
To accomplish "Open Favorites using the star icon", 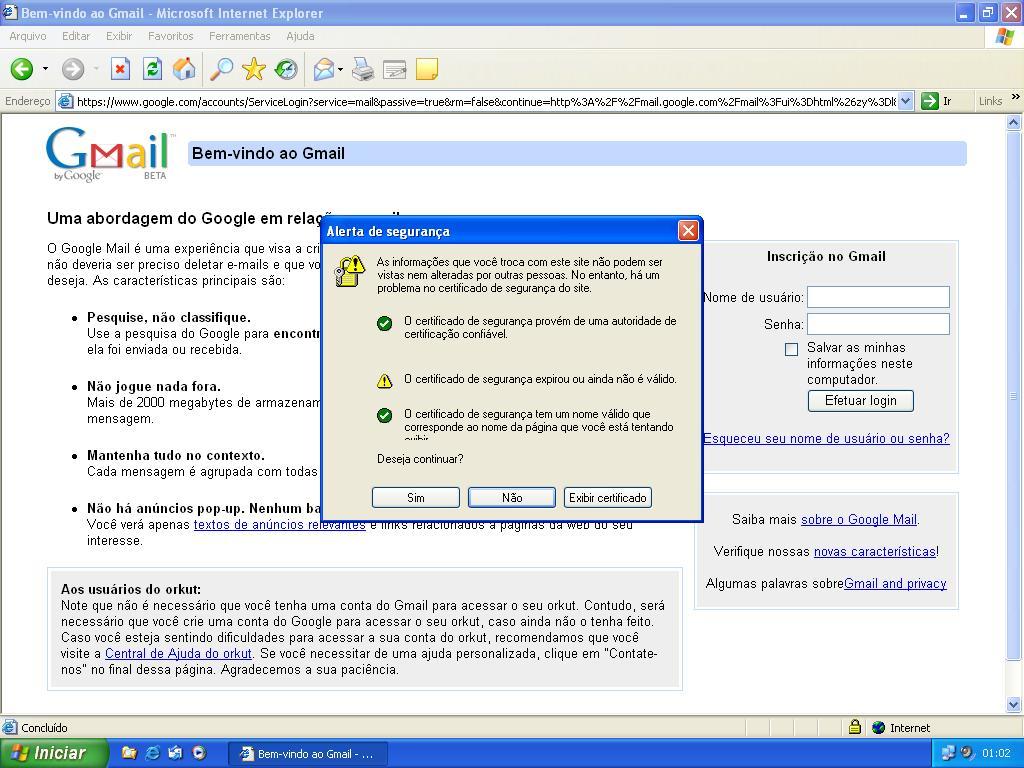I will pyautogui.click(x=254, y=69).
